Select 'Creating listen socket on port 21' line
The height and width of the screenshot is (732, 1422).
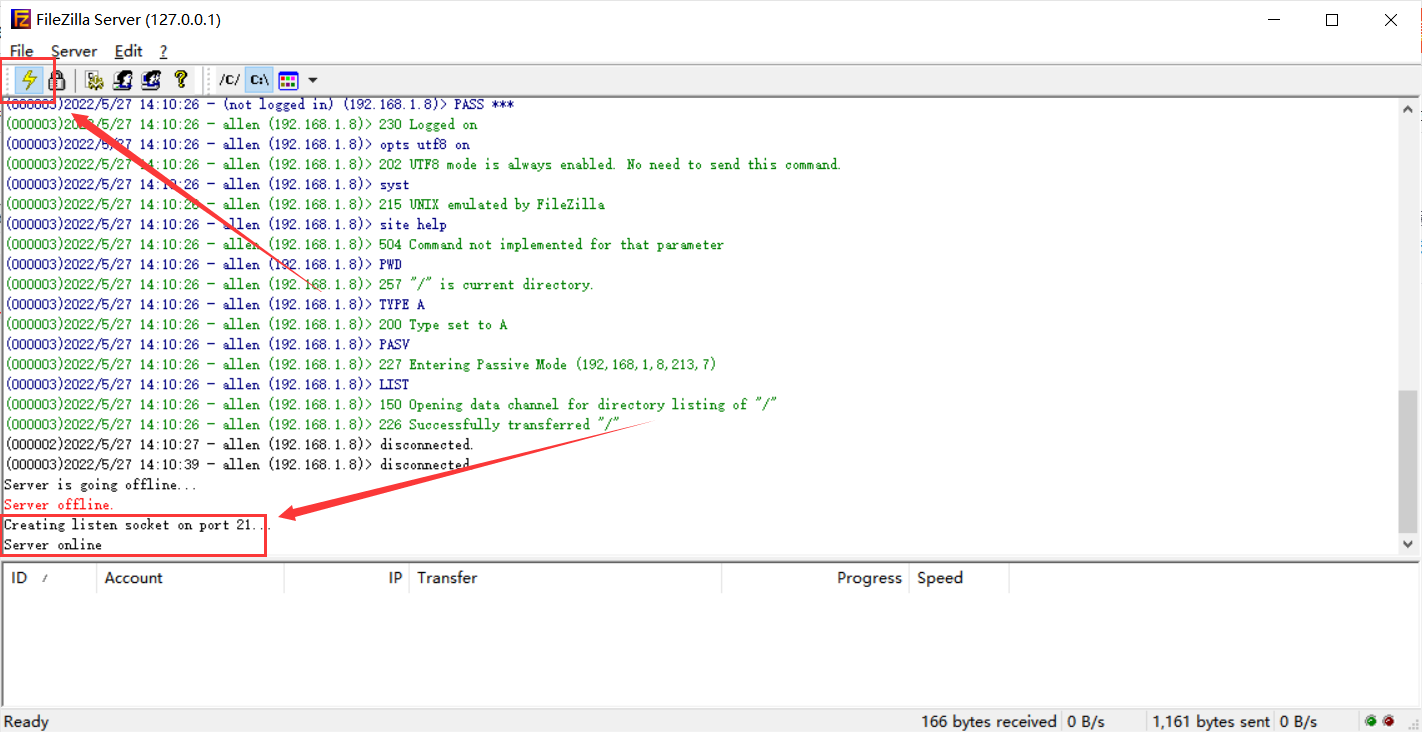pyautogui.click(x=137, y=524)
